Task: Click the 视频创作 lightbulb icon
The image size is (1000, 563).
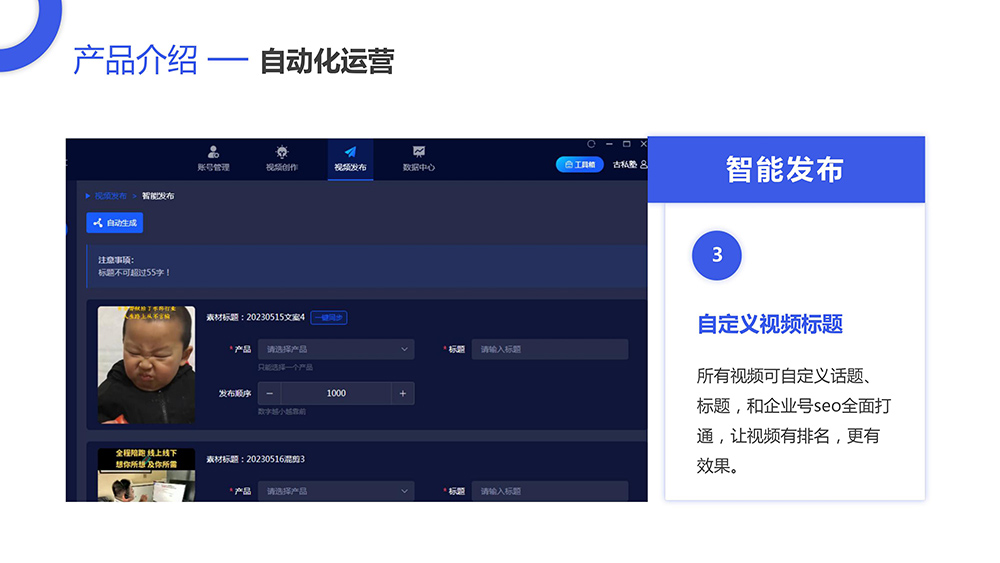Action: pos(281,153)
